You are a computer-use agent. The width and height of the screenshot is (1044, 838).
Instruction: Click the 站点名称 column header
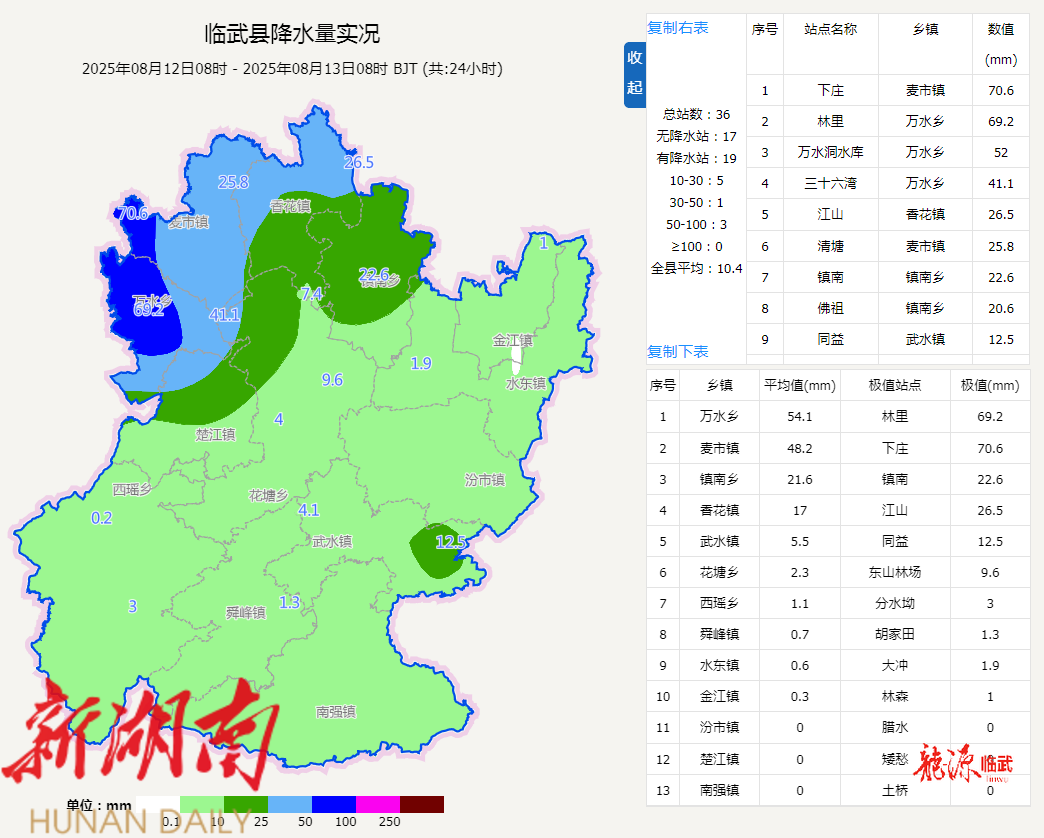830,30
